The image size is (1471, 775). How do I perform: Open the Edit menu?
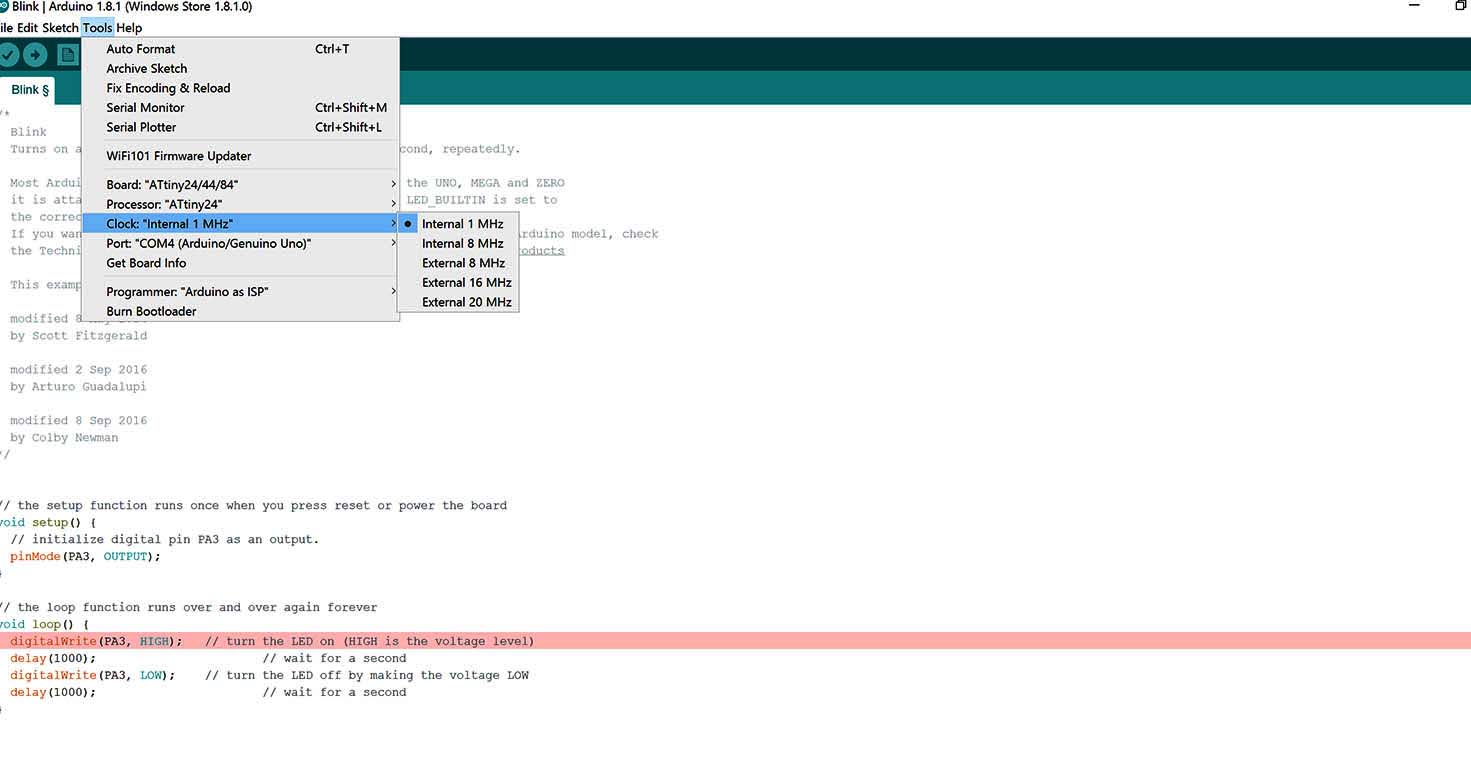[x=27, y=28]
